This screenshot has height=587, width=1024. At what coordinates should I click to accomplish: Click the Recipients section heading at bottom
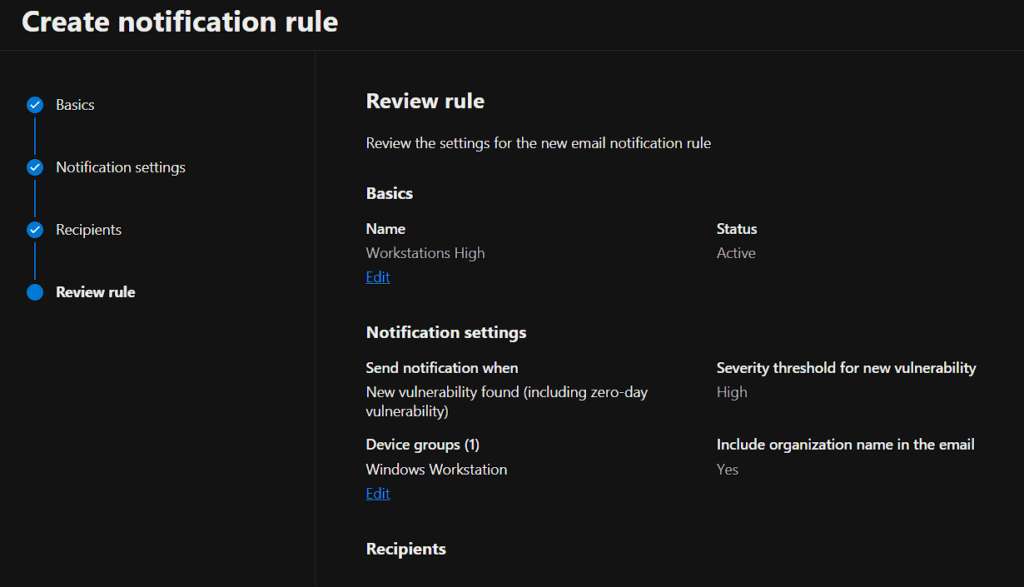click(x=406, y=549)
